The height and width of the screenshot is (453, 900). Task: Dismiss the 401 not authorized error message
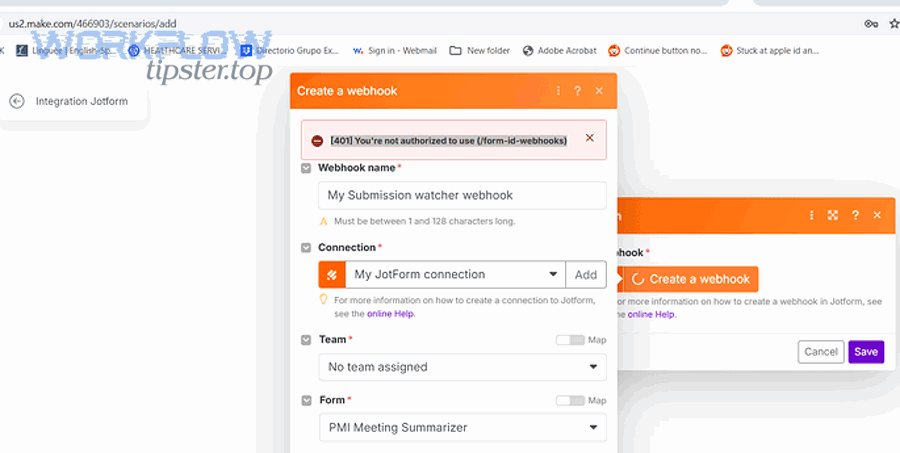(589, 138)
